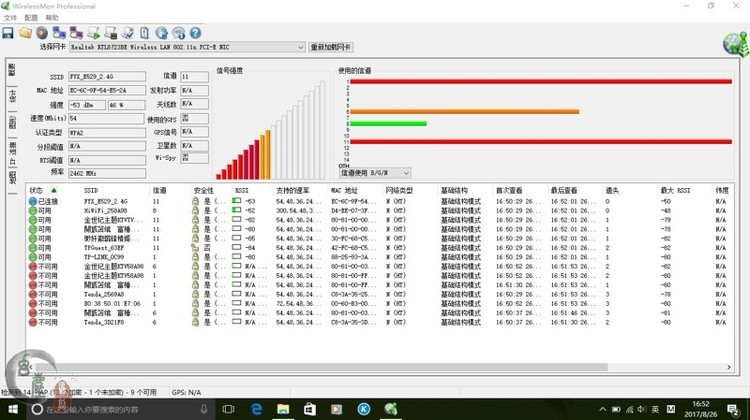750x420 pixels.
Task: Click the scroll-right arrow of network list
Action: (x=729, y=367)
